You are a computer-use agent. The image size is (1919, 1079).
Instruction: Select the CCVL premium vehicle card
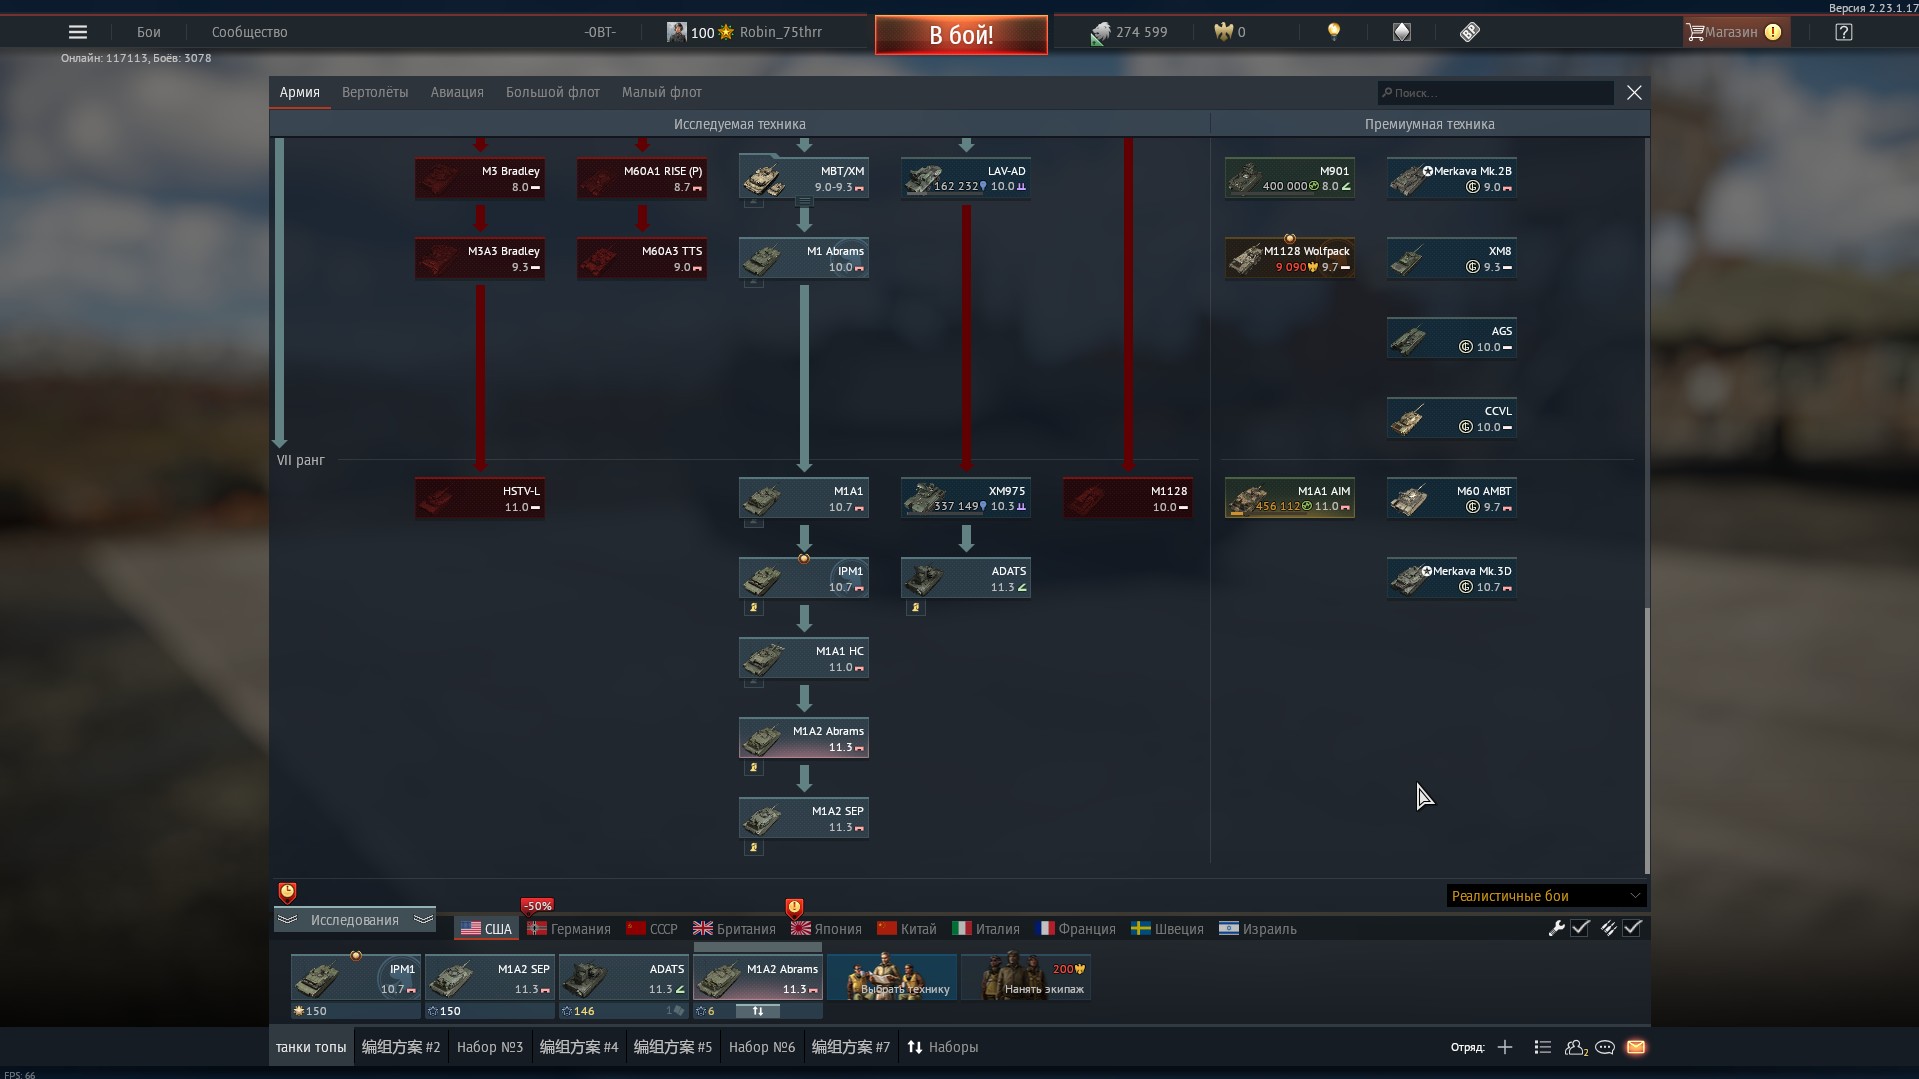click(1452, 418)
